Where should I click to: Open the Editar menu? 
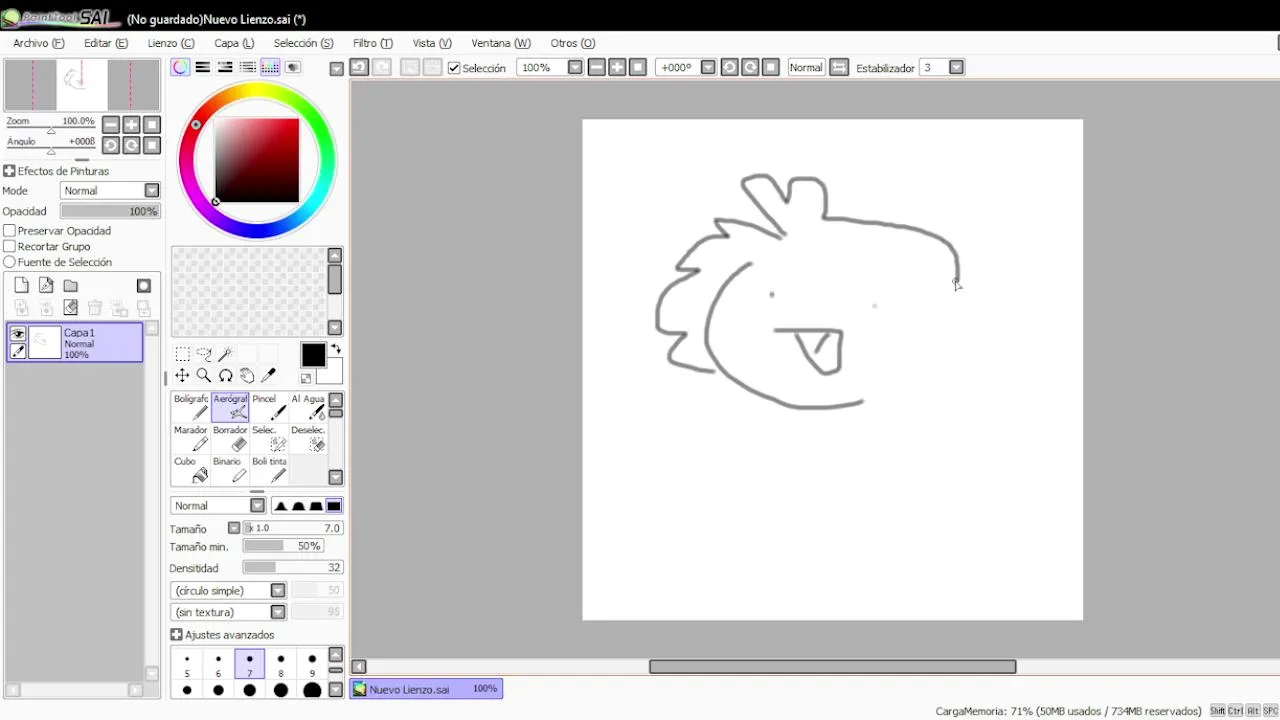coord(106,43)
